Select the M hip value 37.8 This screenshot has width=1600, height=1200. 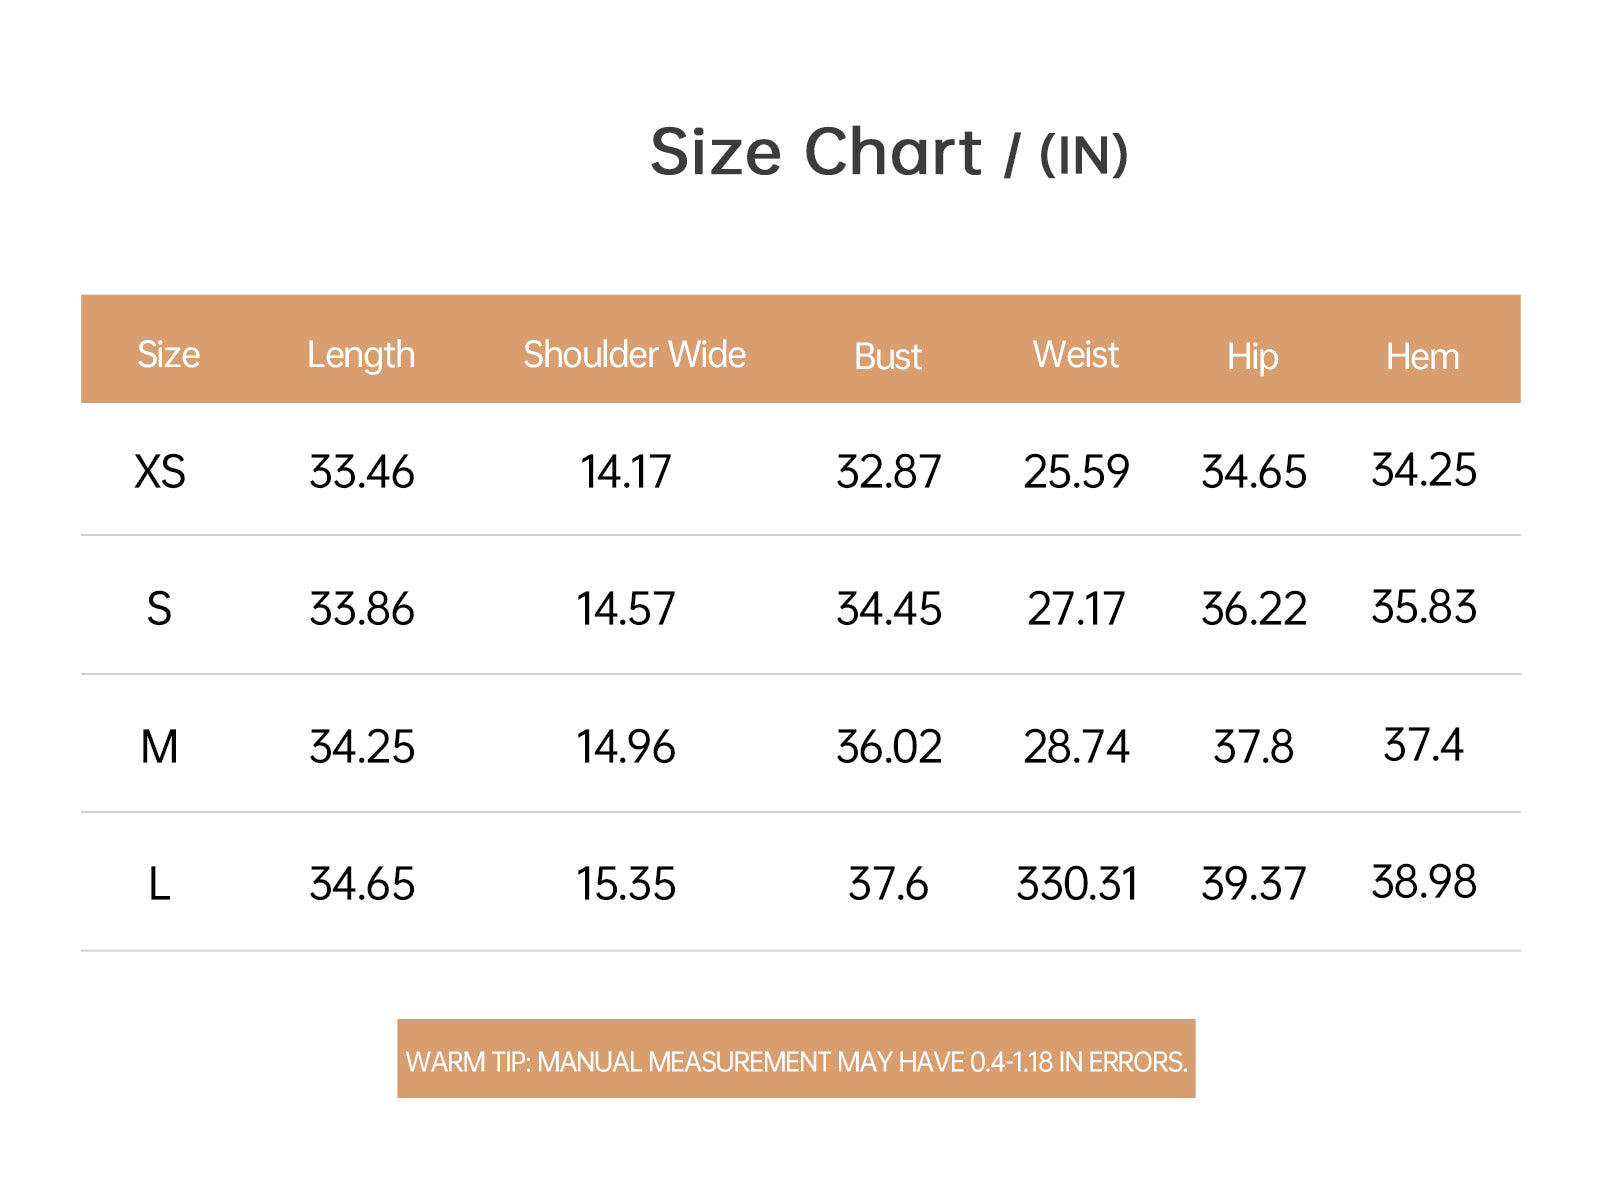pos(1253,747)
